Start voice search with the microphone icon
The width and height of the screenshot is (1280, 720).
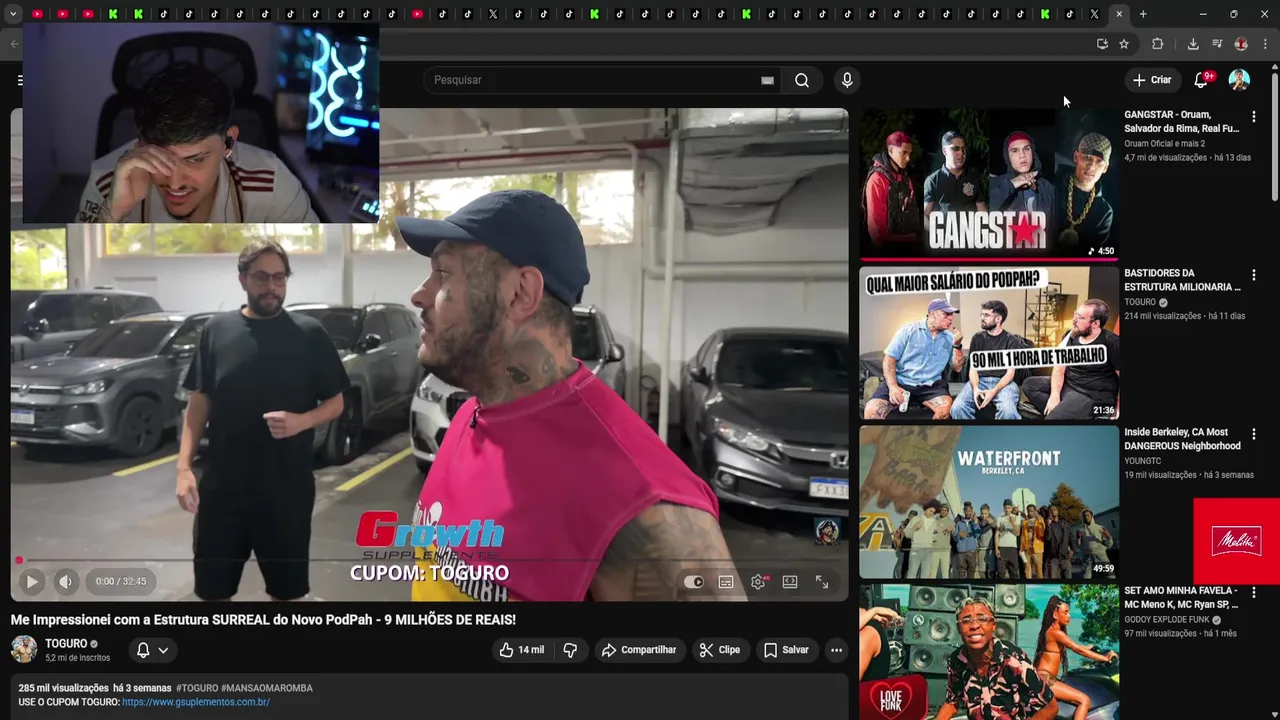click(x=847, y=80)
